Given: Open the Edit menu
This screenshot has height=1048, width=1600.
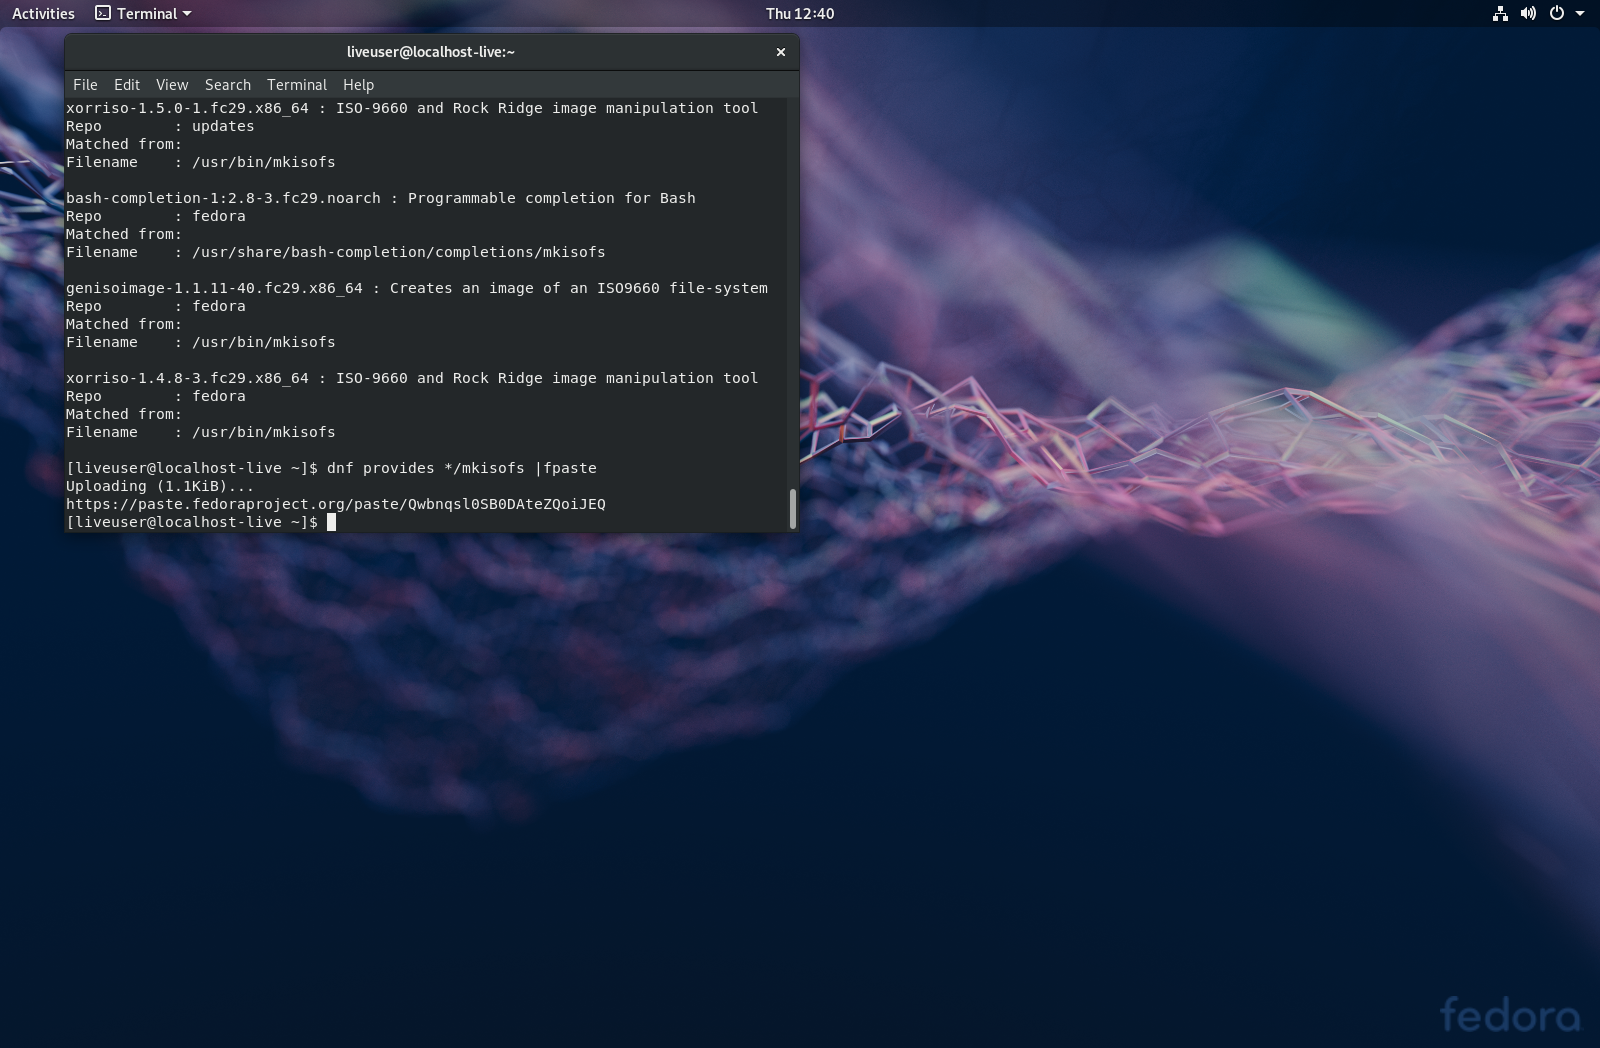Looking at the screenshot, I should 127,85.
